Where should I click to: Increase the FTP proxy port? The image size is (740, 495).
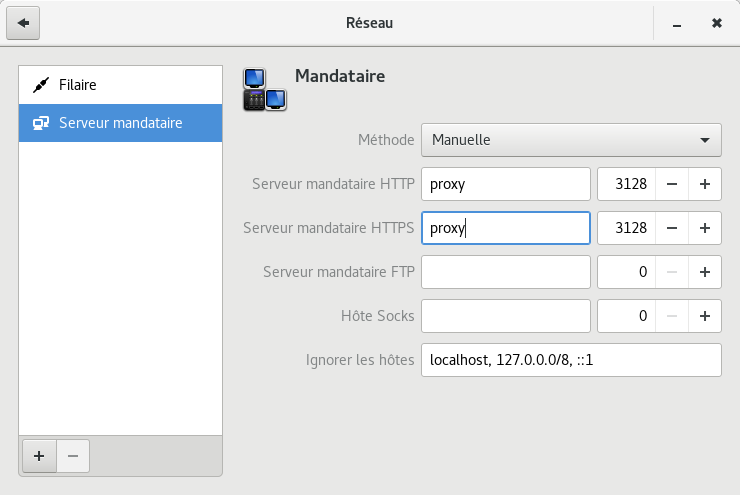(705, 272)
